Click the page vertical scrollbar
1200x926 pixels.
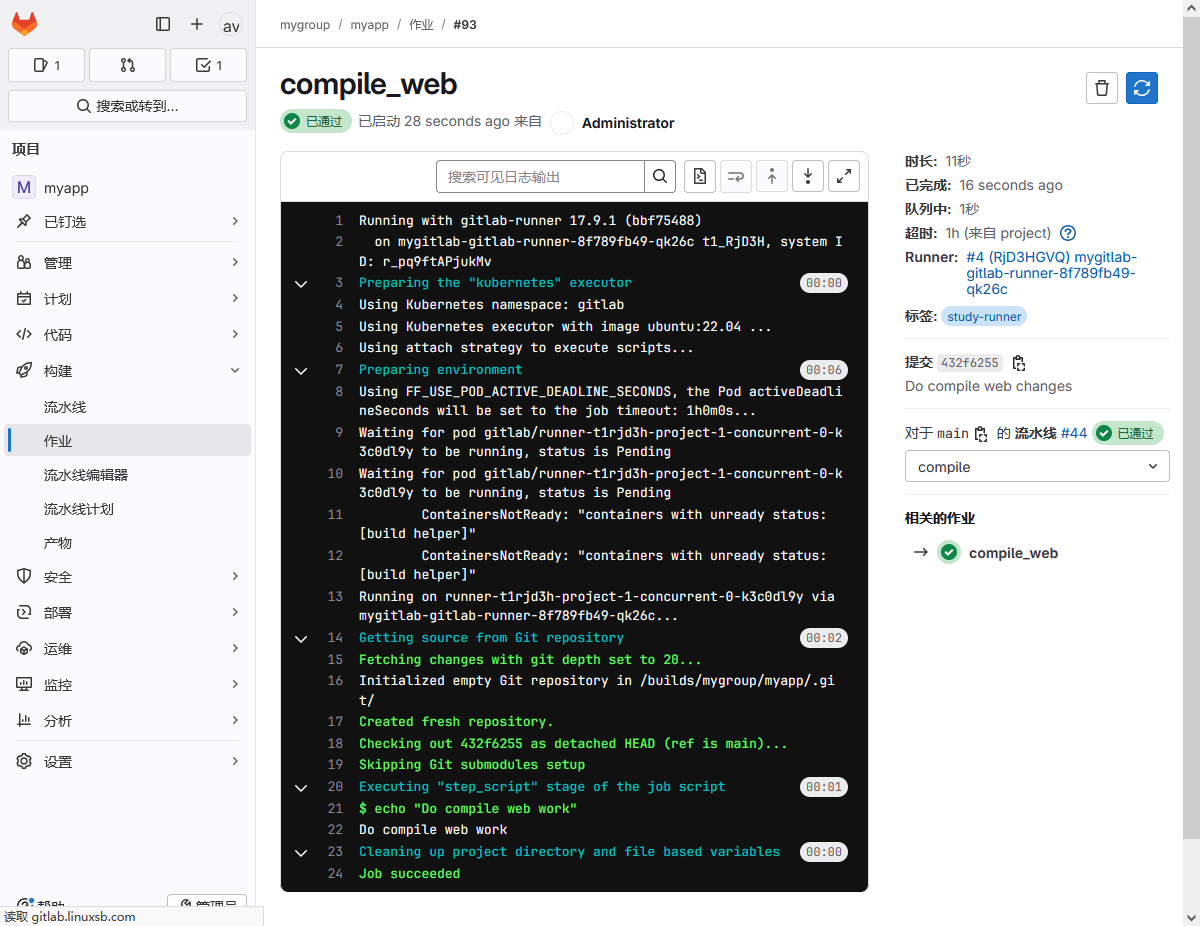click(1191, 430)
